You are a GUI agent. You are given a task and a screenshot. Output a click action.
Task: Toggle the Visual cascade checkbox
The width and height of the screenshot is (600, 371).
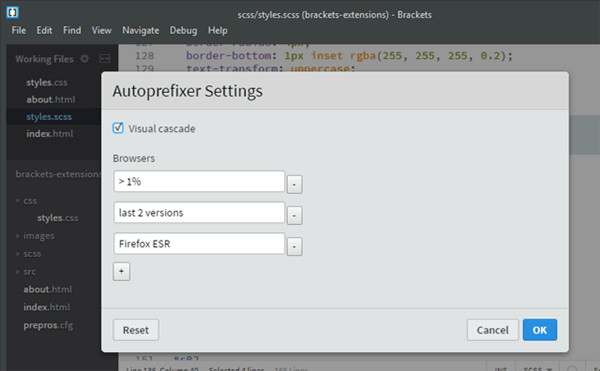point(118,128)
